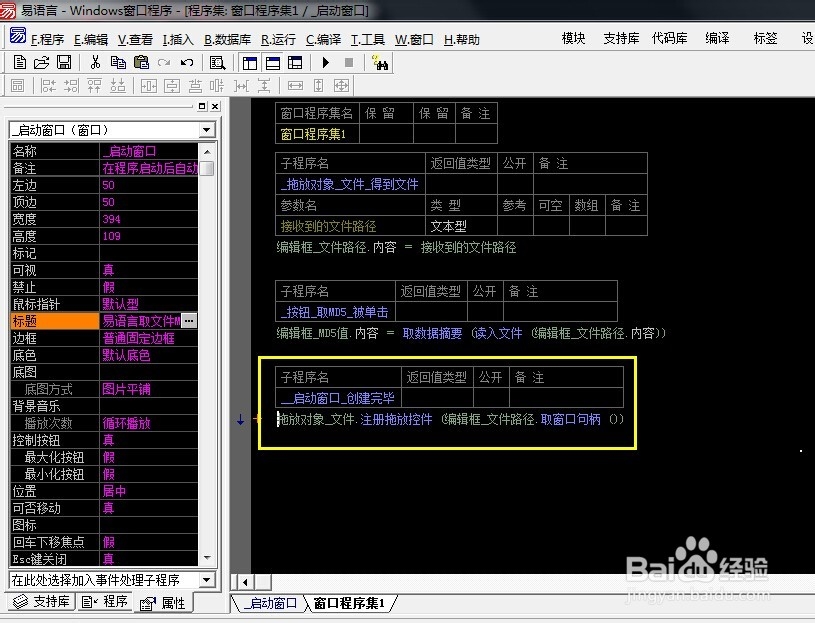This screenshot has height=623, width=815.
Task: Click the Undo arrow icon
Action: point(187,63)
